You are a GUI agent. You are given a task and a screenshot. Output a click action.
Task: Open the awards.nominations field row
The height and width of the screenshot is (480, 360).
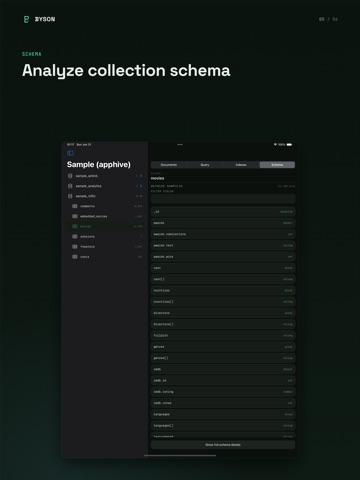(223, 234)
